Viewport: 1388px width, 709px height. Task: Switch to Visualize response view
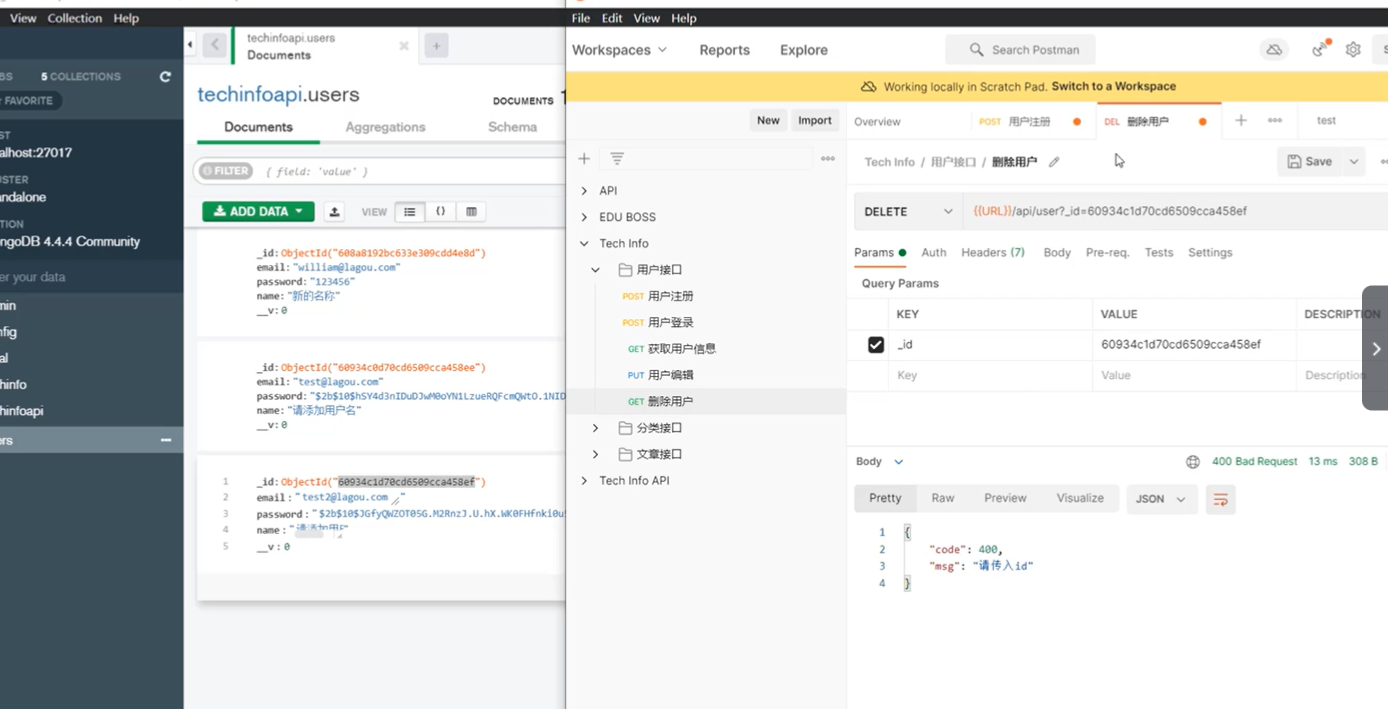[1080, 498]
